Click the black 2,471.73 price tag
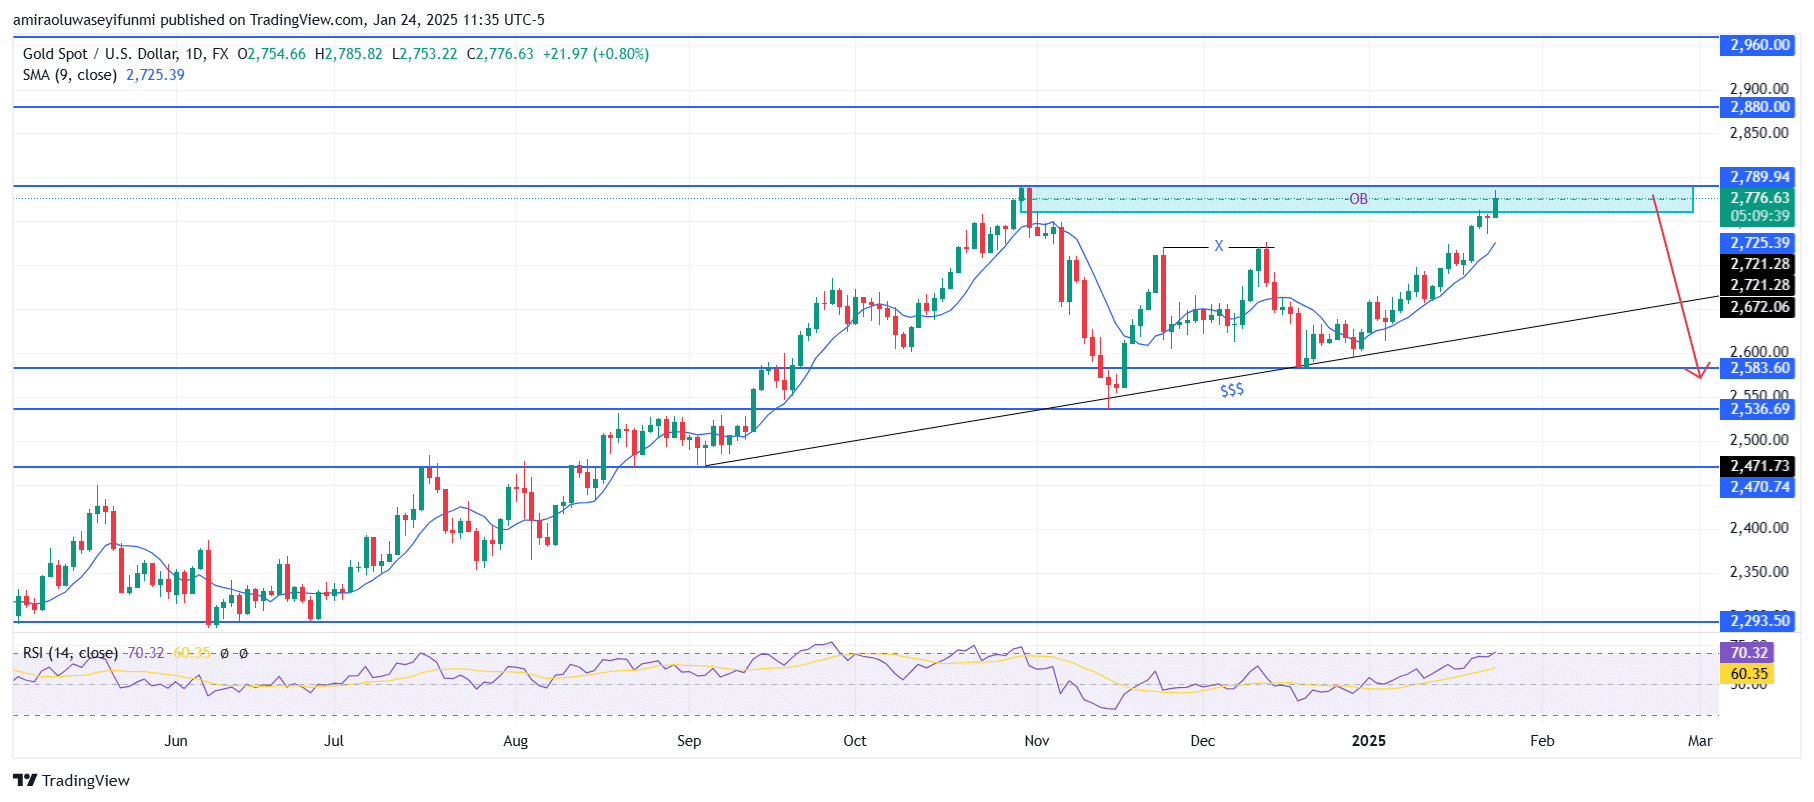 click(1759, 466)
